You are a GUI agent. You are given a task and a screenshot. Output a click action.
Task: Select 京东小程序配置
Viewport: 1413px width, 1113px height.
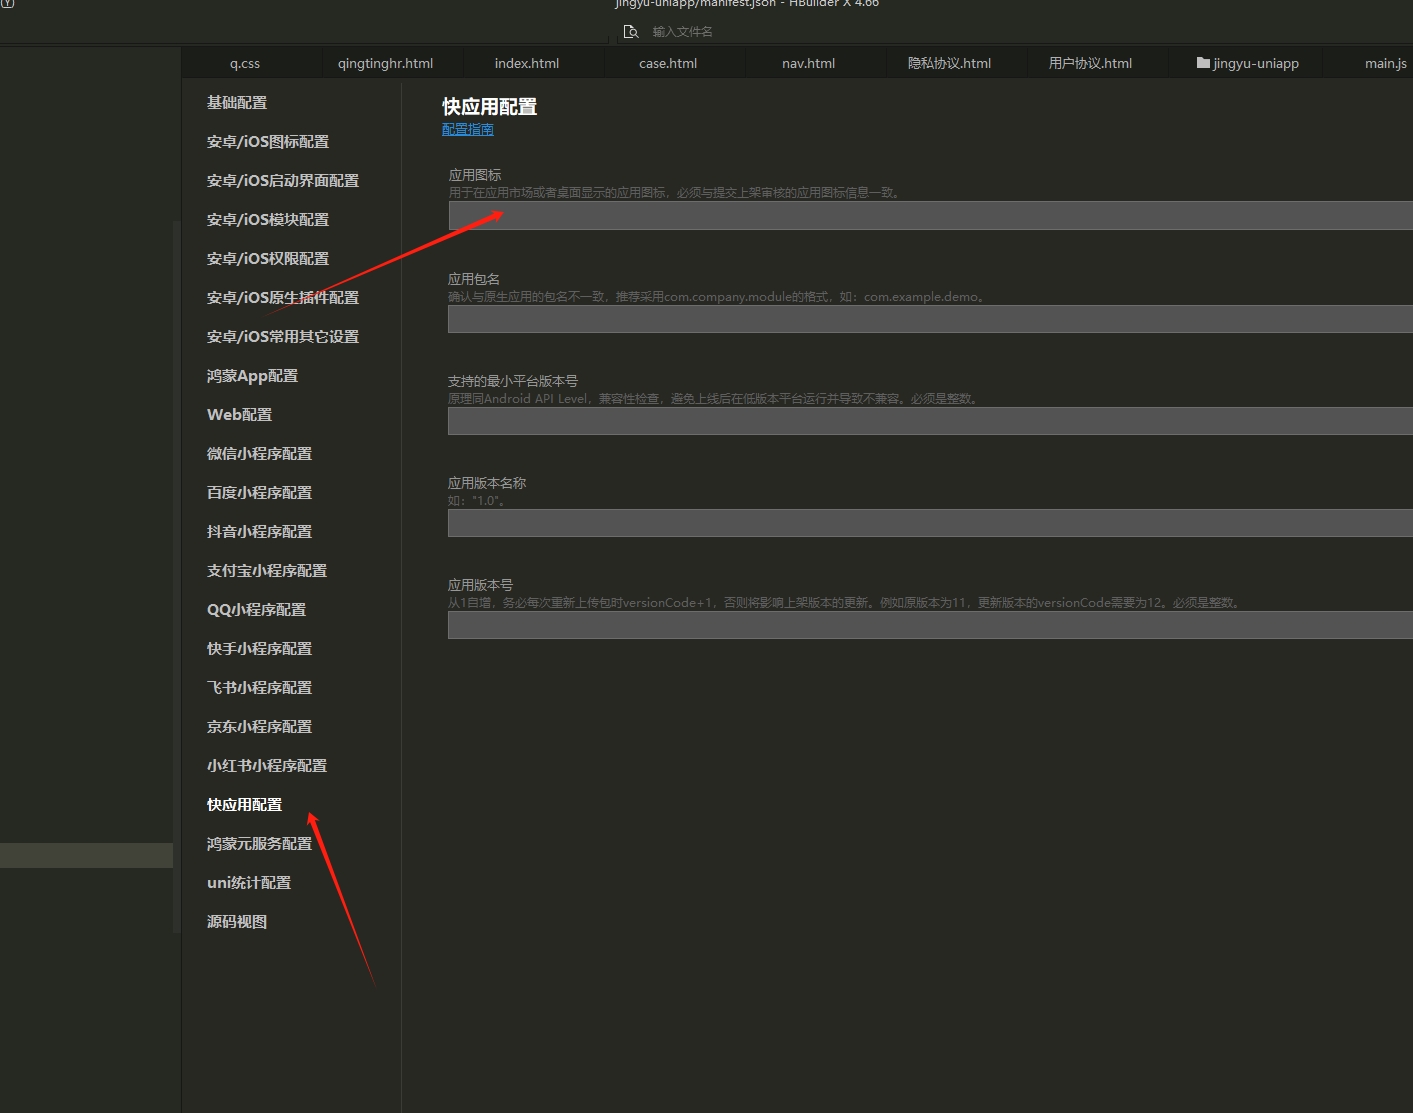click(259, 727)
